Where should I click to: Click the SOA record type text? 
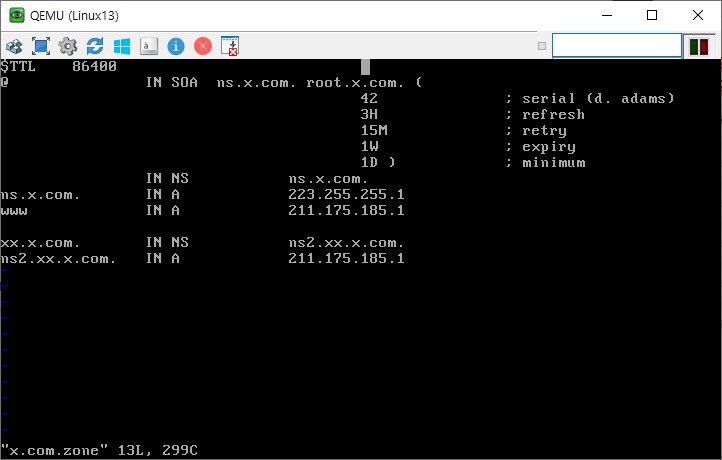[x=184, y=82]
